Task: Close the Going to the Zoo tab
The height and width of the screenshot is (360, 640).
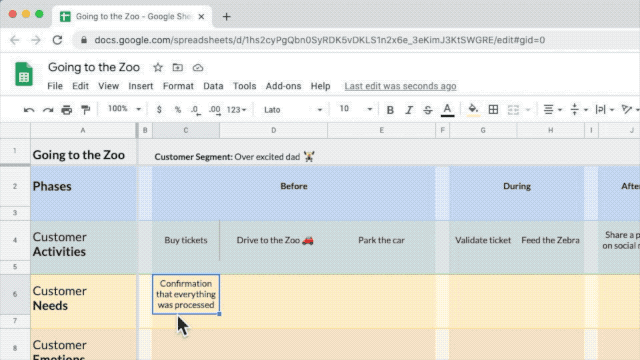Action: click(x=201, y=17)
